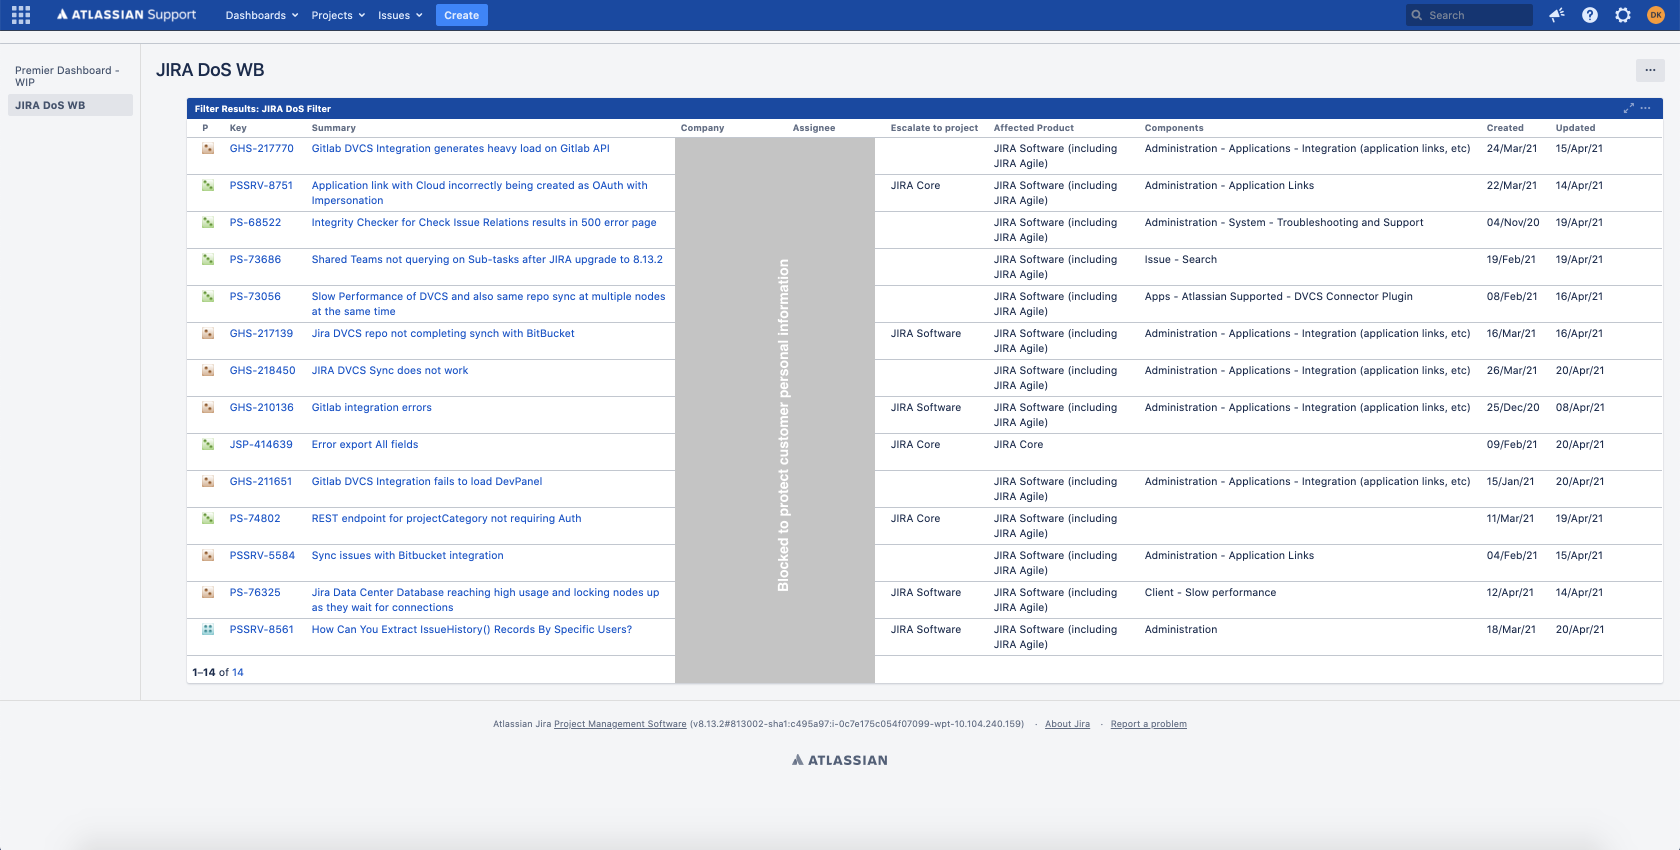
Task: Click priority icon for GHS-217139
Action: 208,334
